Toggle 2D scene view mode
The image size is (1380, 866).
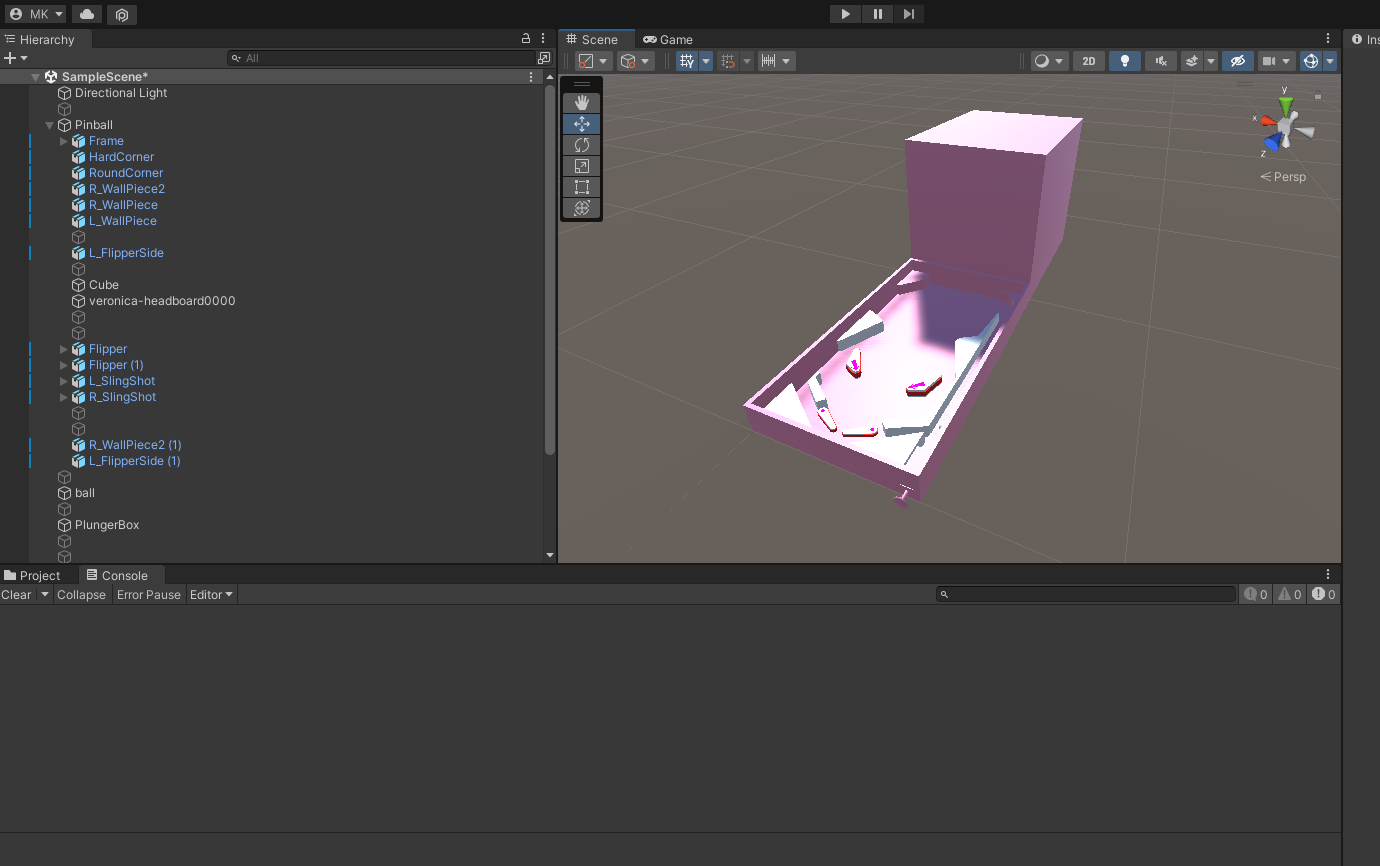1088,61
